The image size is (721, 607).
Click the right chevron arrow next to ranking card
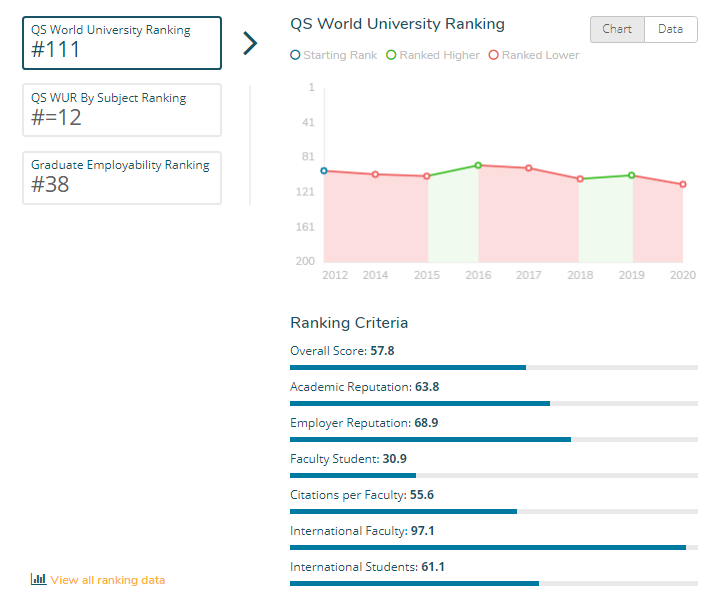(250, 44)
